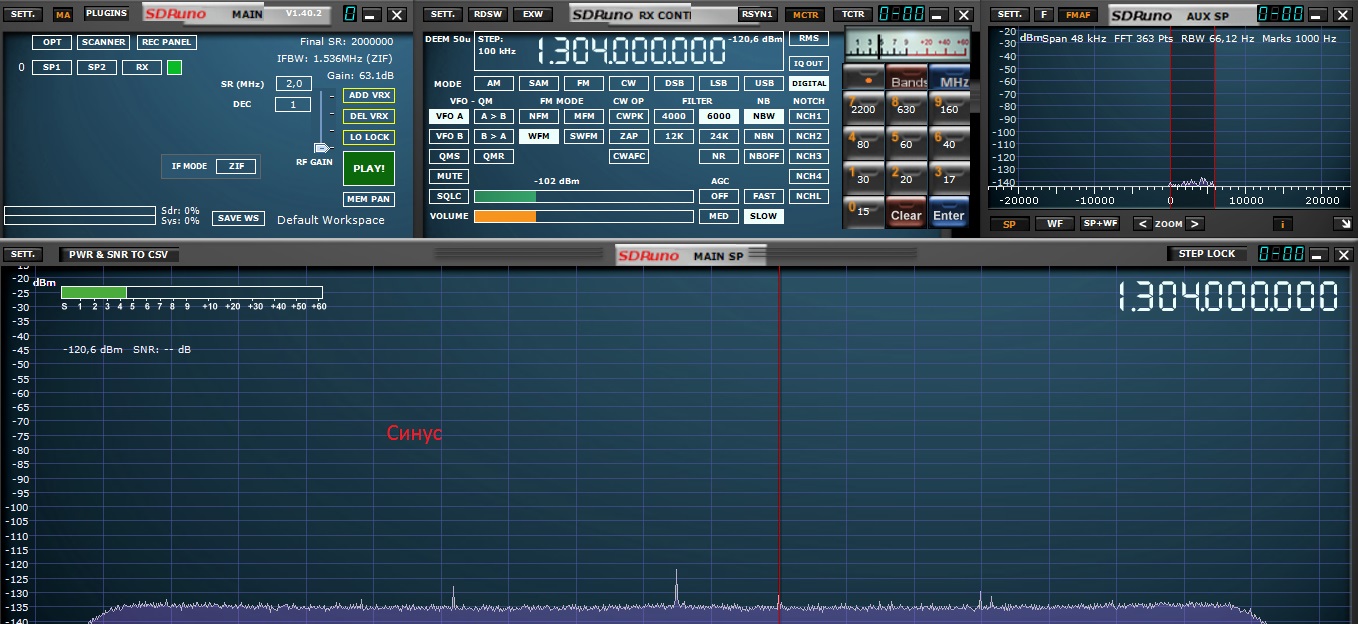This screenshot has width=1358, height=624.
Task: Tap keypad key 3 for 17 band
Action: pos(948,177)
